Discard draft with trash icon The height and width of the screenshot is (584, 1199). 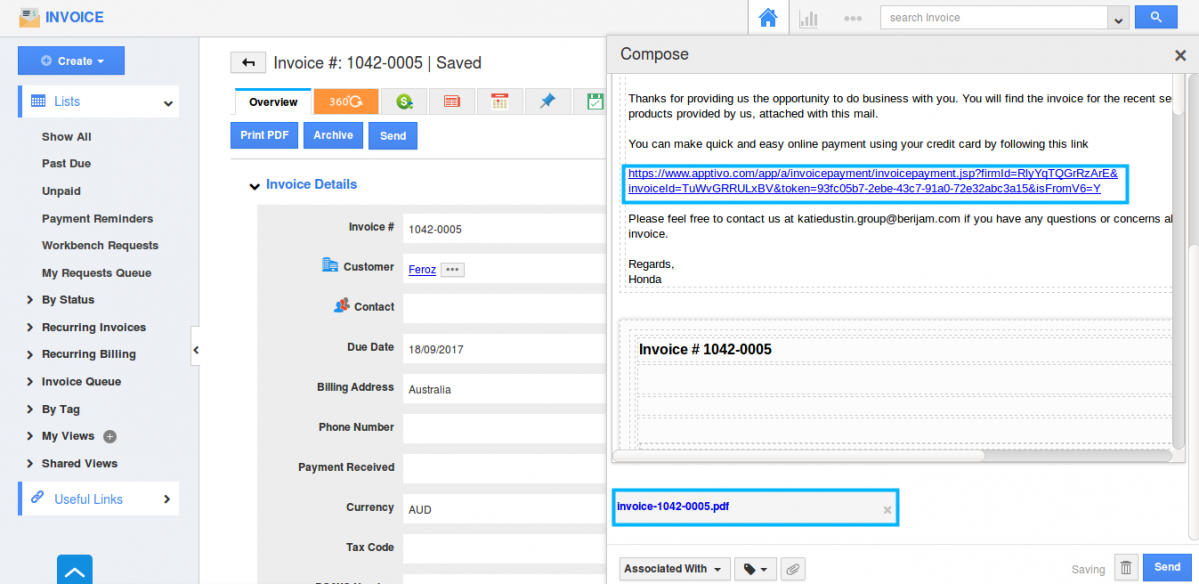1126,568
